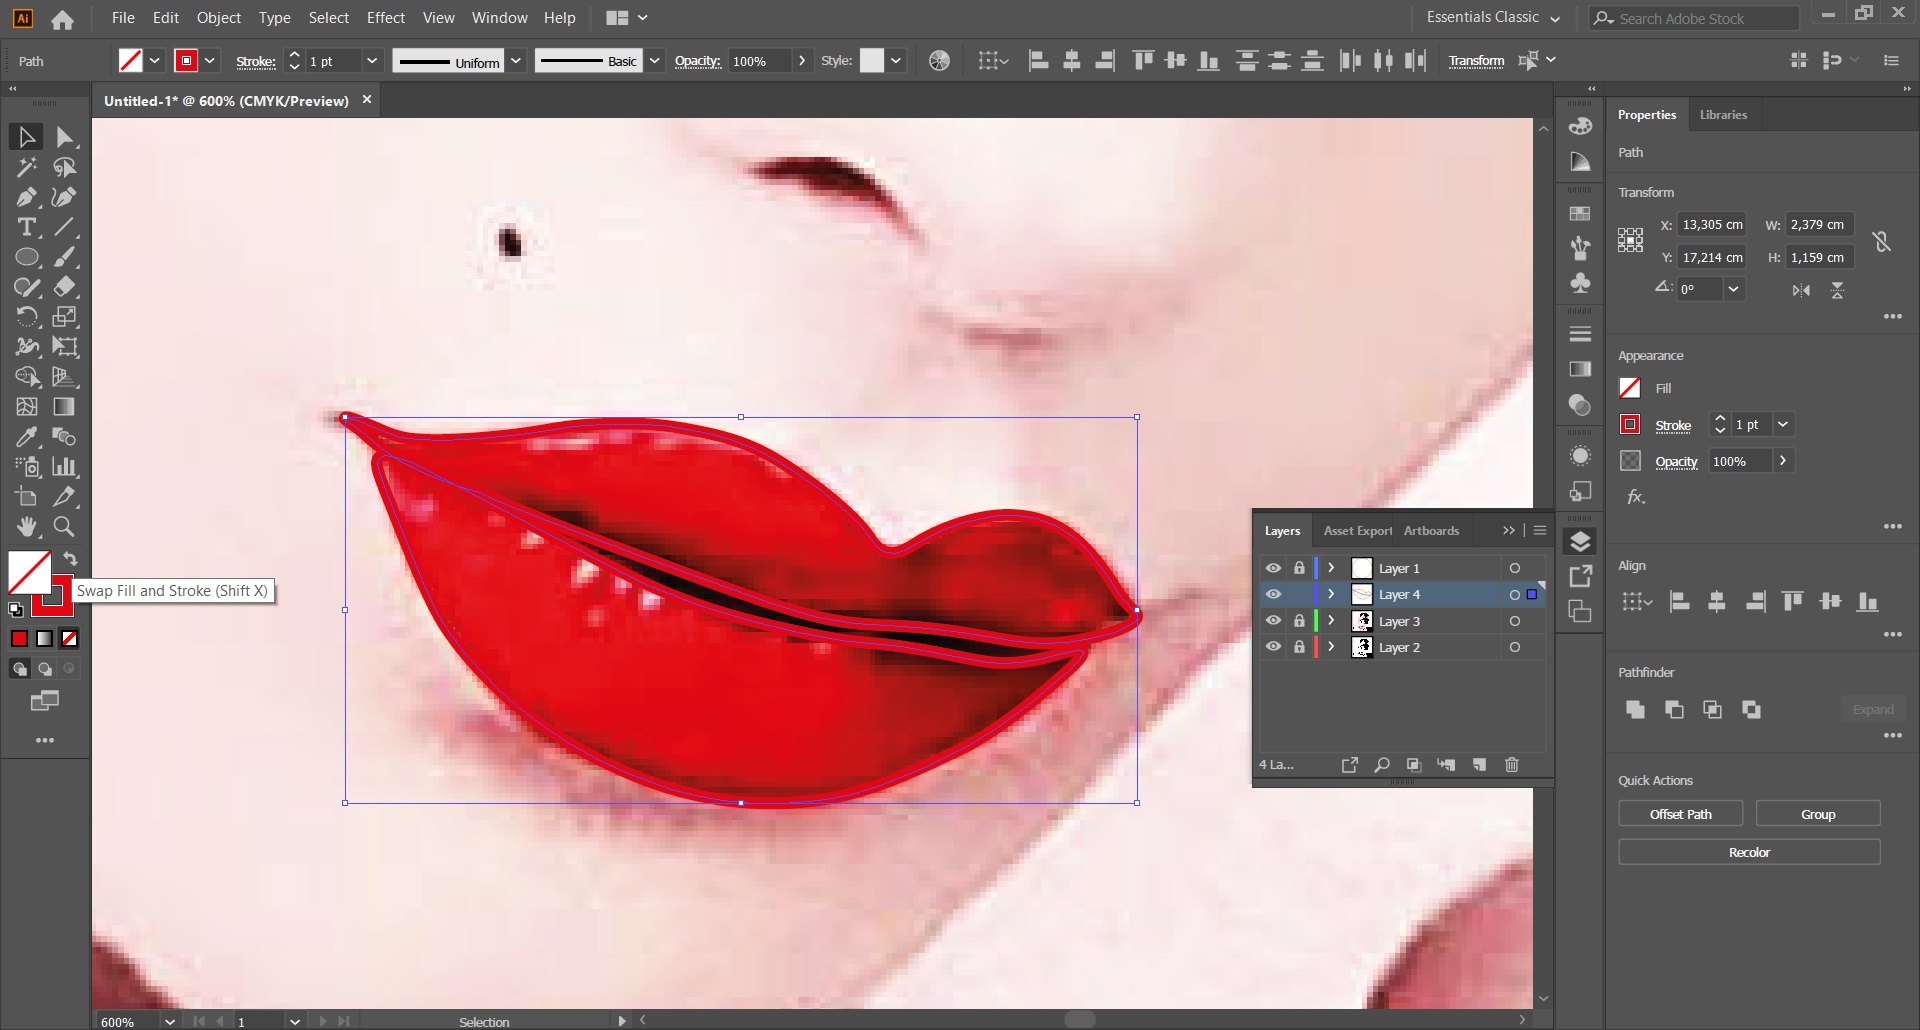Open the Window menu
Image resolution: width=1920 pixels, height=1030 pixels.
coord(499,18)
